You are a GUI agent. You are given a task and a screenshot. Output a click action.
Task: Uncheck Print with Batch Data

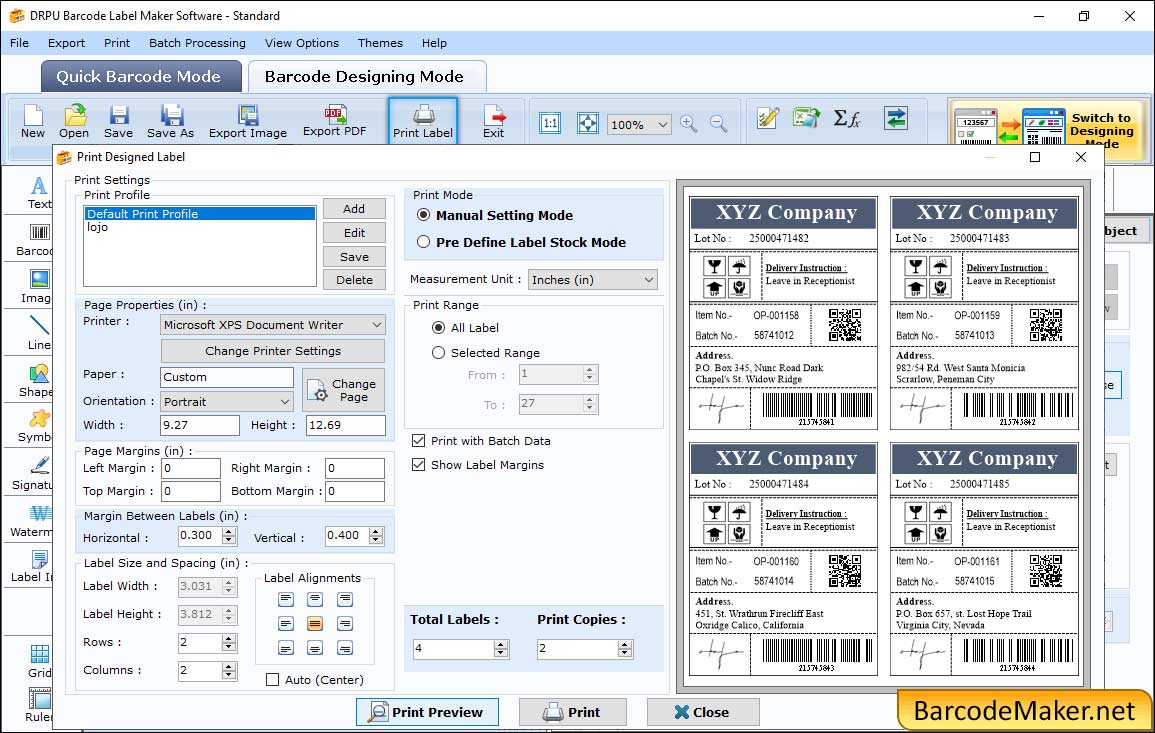(418, 441)
